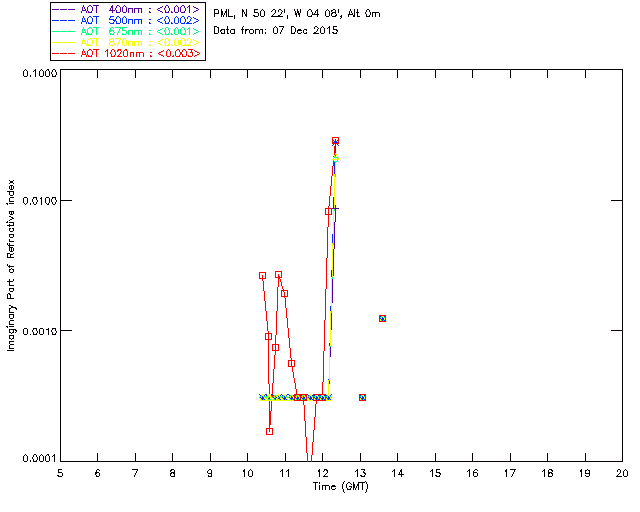640x512 pixels.
Task: Click the y-axis label 0.0001
Action: tap(40, 459)
